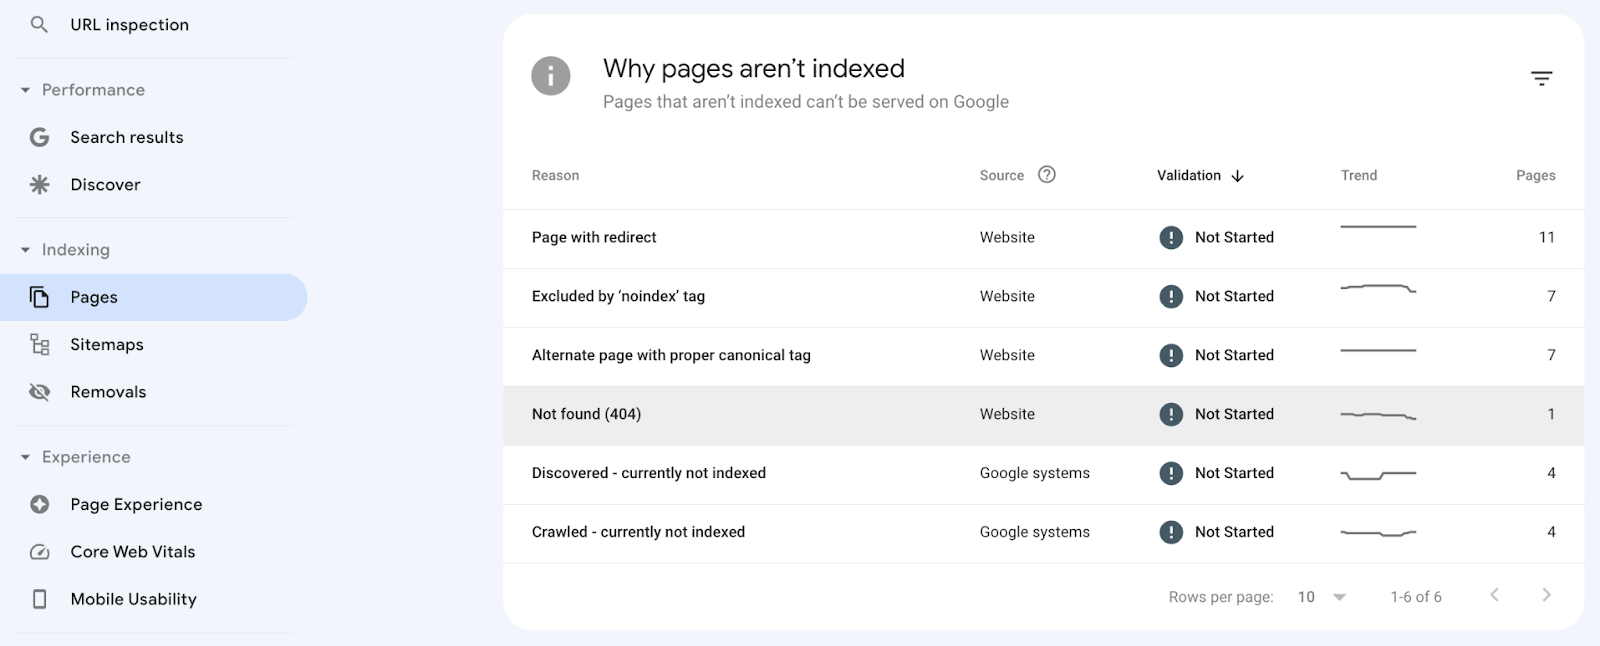The height and width of the screenshot is (646, 1600).
Task: Open Search results with Google icon
Action: 40,137
